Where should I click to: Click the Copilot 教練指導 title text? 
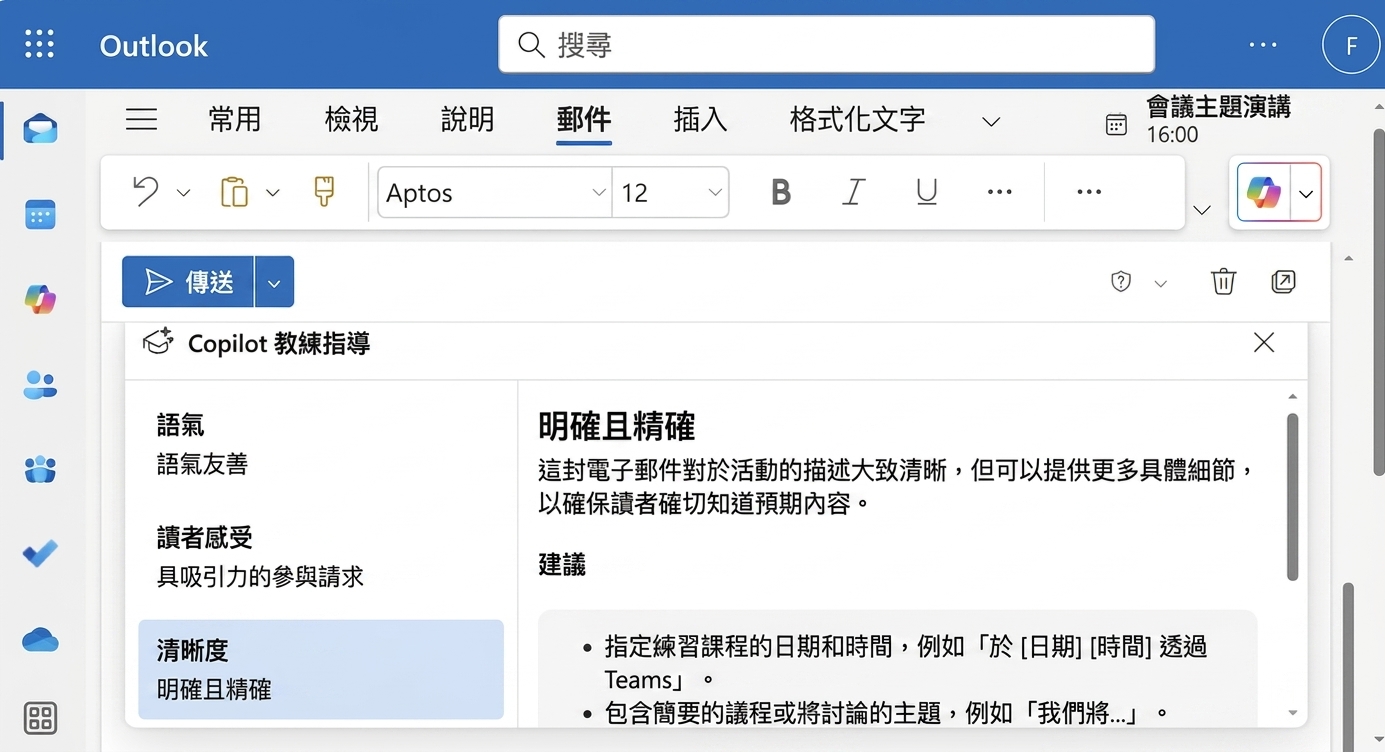pyautogui.click(x=279, y=344)
